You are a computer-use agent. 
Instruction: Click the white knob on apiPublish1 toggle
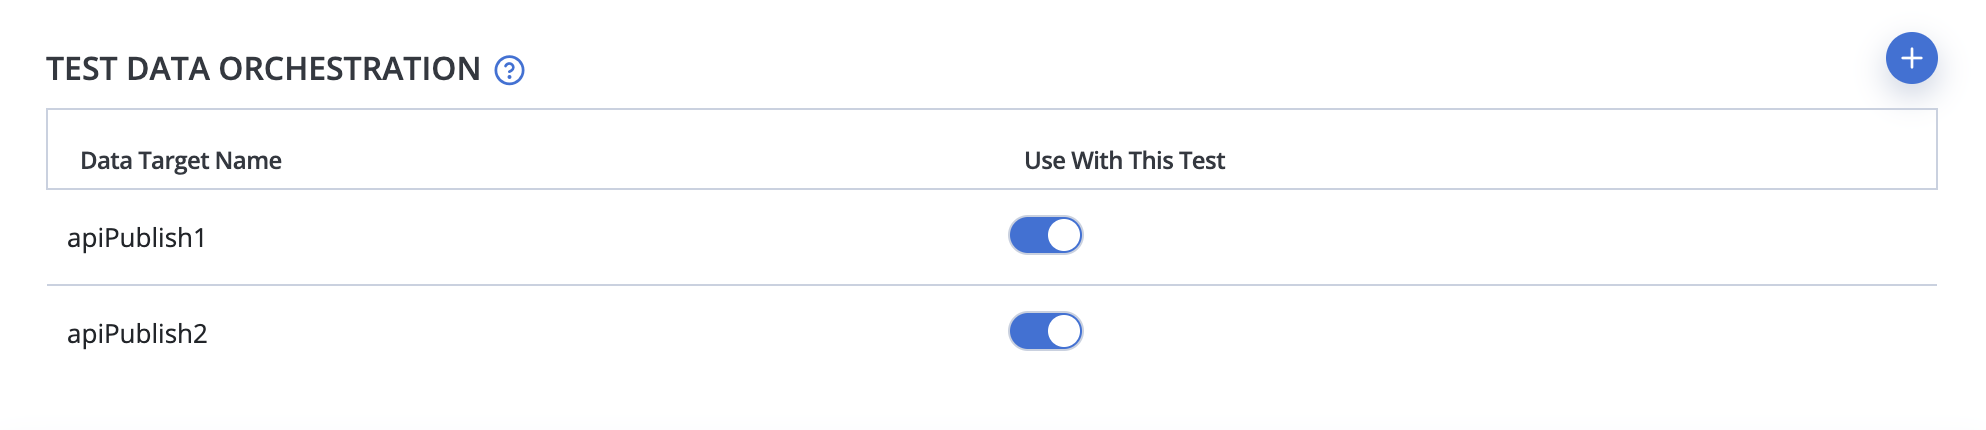1064,235
